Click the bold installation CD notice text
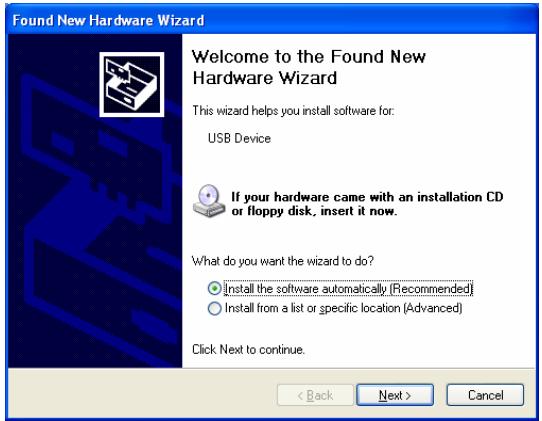This screenshot has width=542, height=421. pos(367,204)
